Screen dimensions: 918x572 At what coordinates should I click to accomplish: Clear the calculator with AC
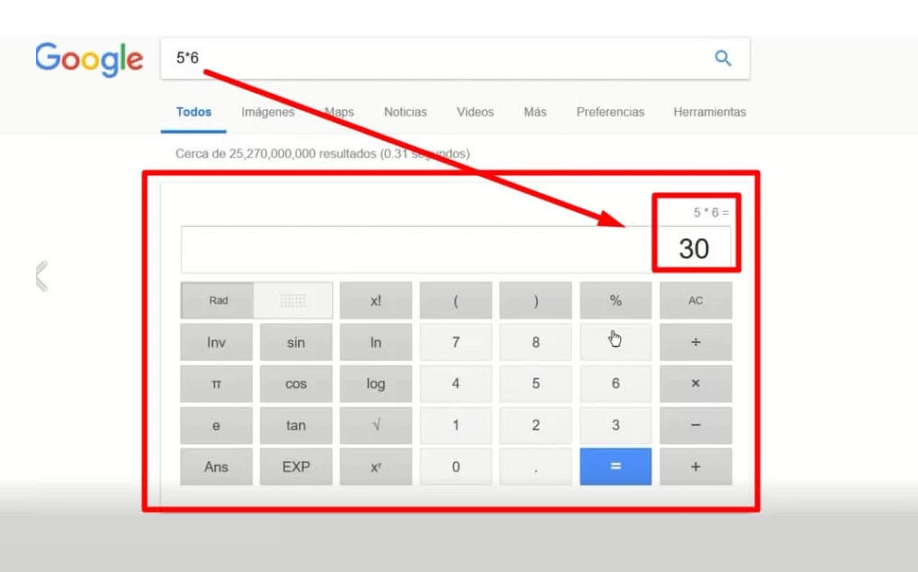(695, 300)
